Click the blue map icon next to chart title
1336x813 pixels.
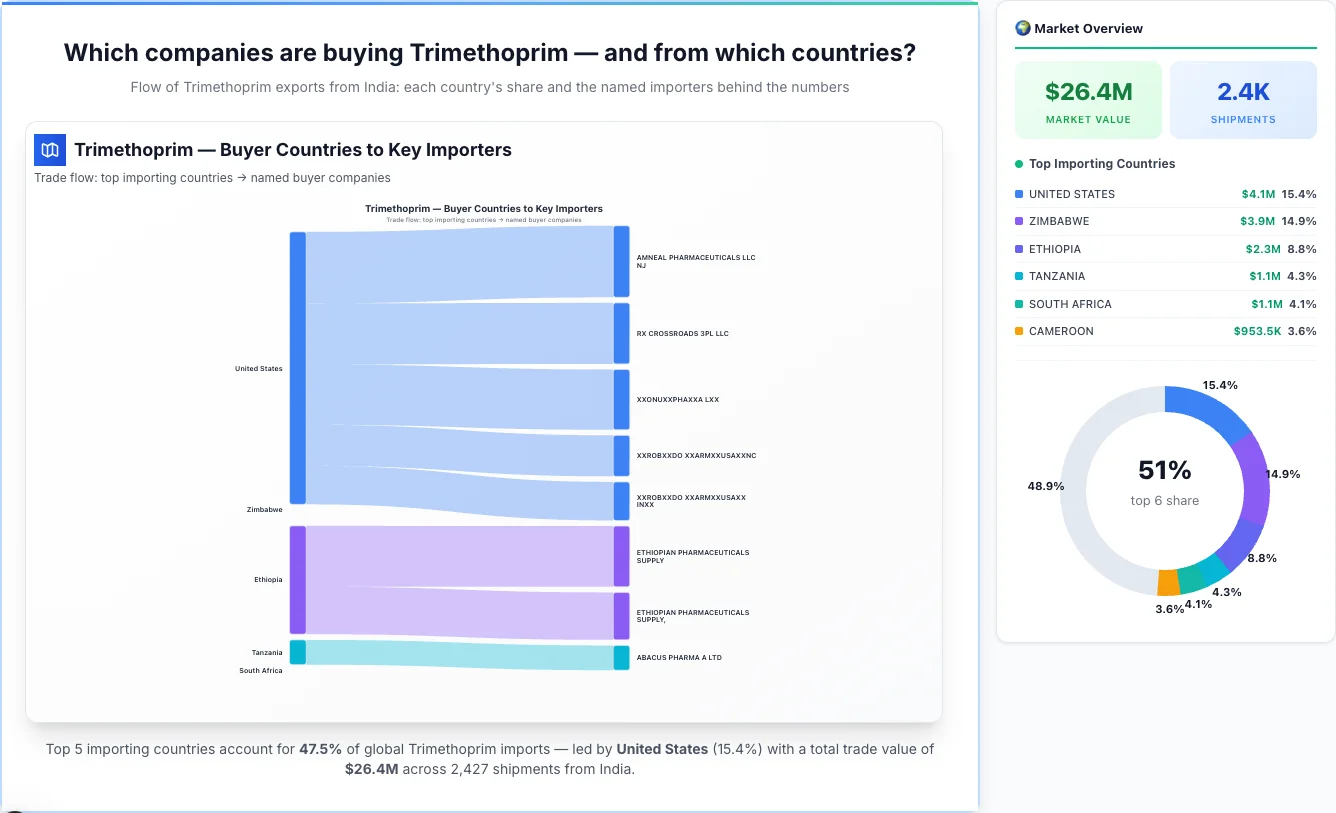(49, 149)
